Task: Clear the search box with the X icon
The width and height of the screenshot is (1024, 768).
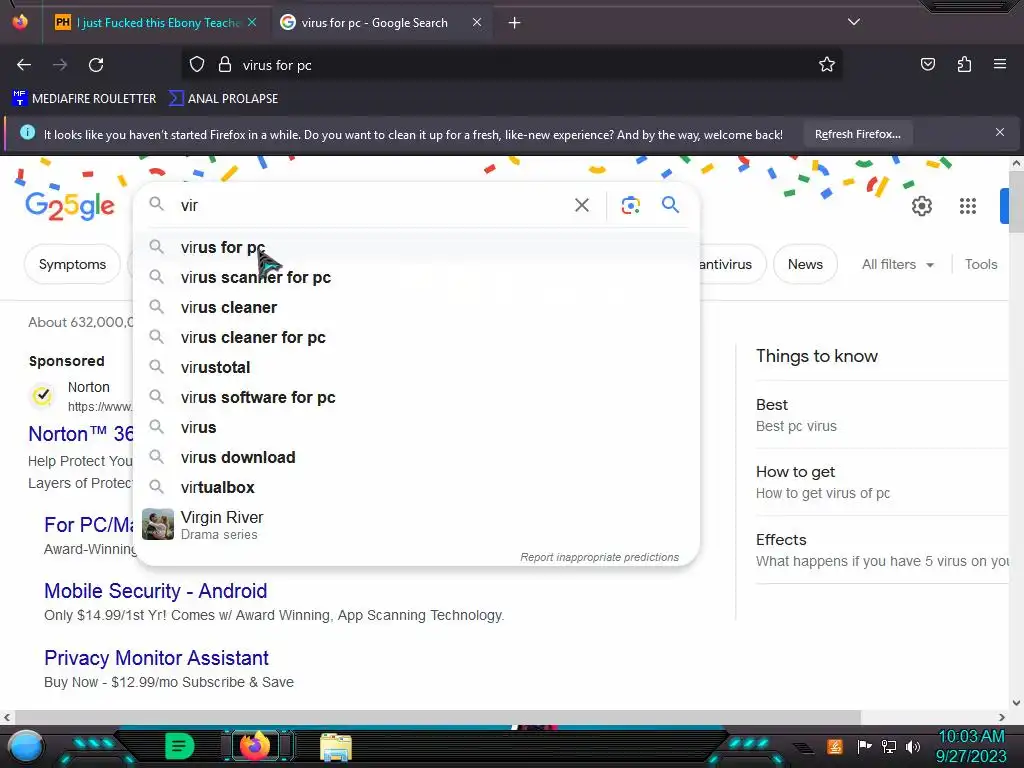Action: coord(582,205)
